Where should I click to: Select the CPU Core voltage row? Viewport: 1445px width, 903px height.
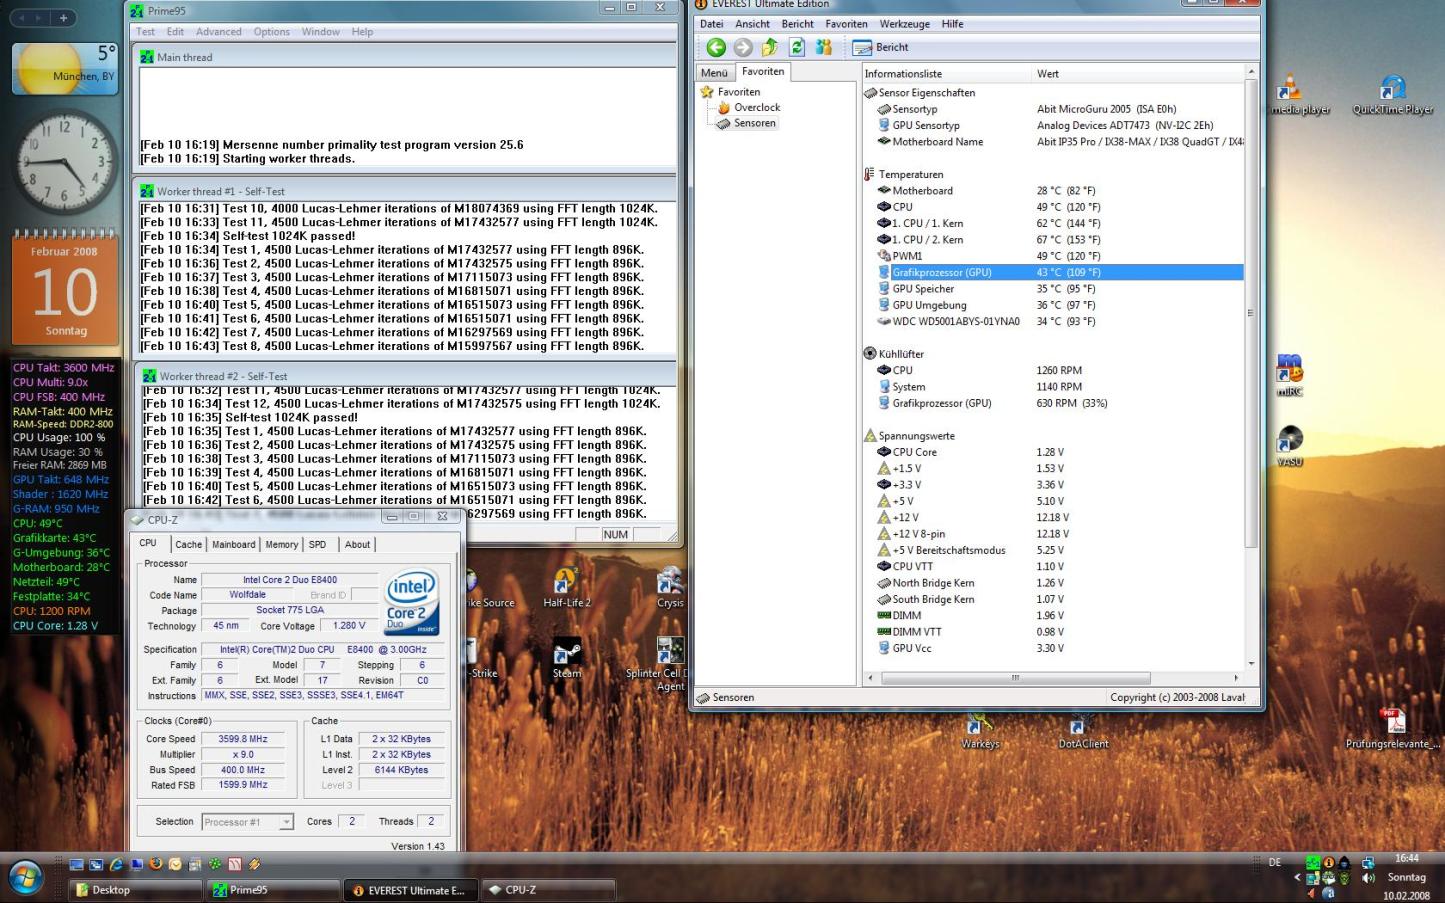pyautogui.click(x=1060, y=452)
